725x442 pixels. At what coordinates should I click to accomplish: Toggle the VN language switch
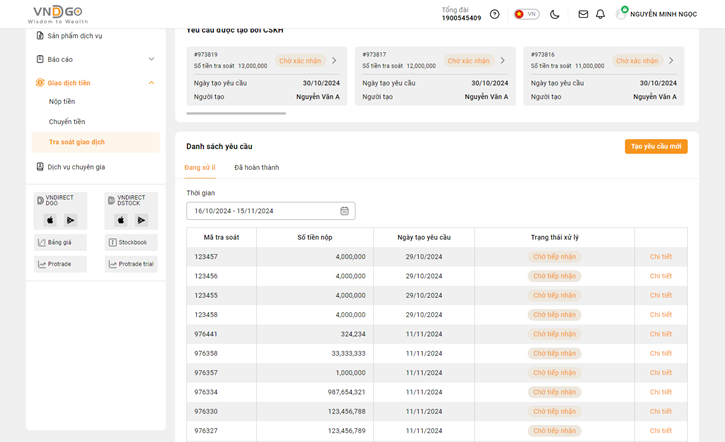pos(527,14)
